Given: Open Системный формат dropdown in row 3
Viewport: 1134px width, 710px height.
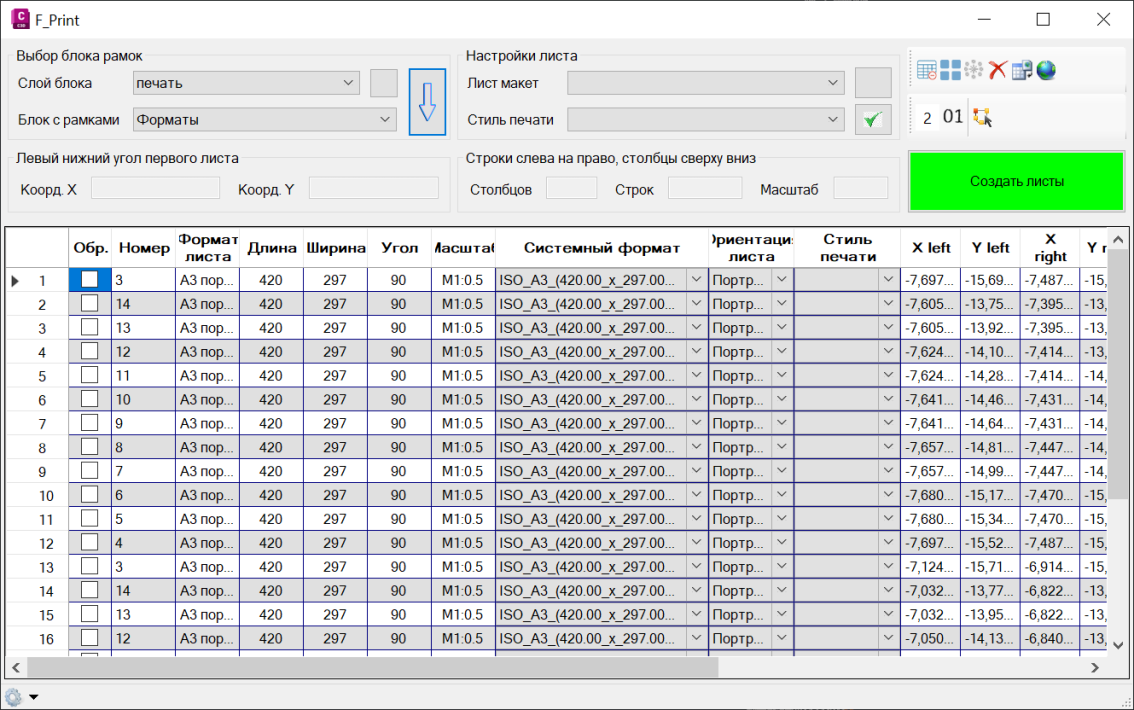Looking at the screenshot, I should [697, 327].
